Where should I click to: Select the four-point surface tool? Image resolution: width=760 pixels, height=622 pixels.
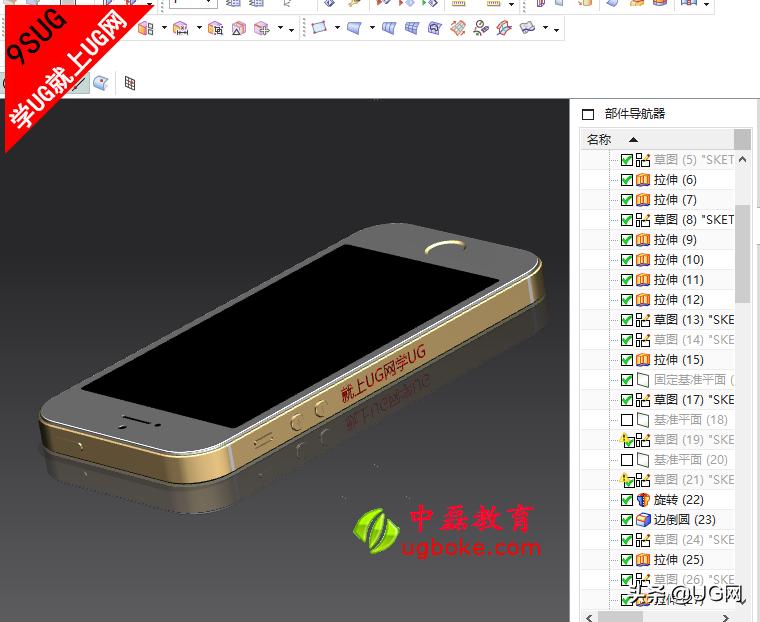(319, 28)
